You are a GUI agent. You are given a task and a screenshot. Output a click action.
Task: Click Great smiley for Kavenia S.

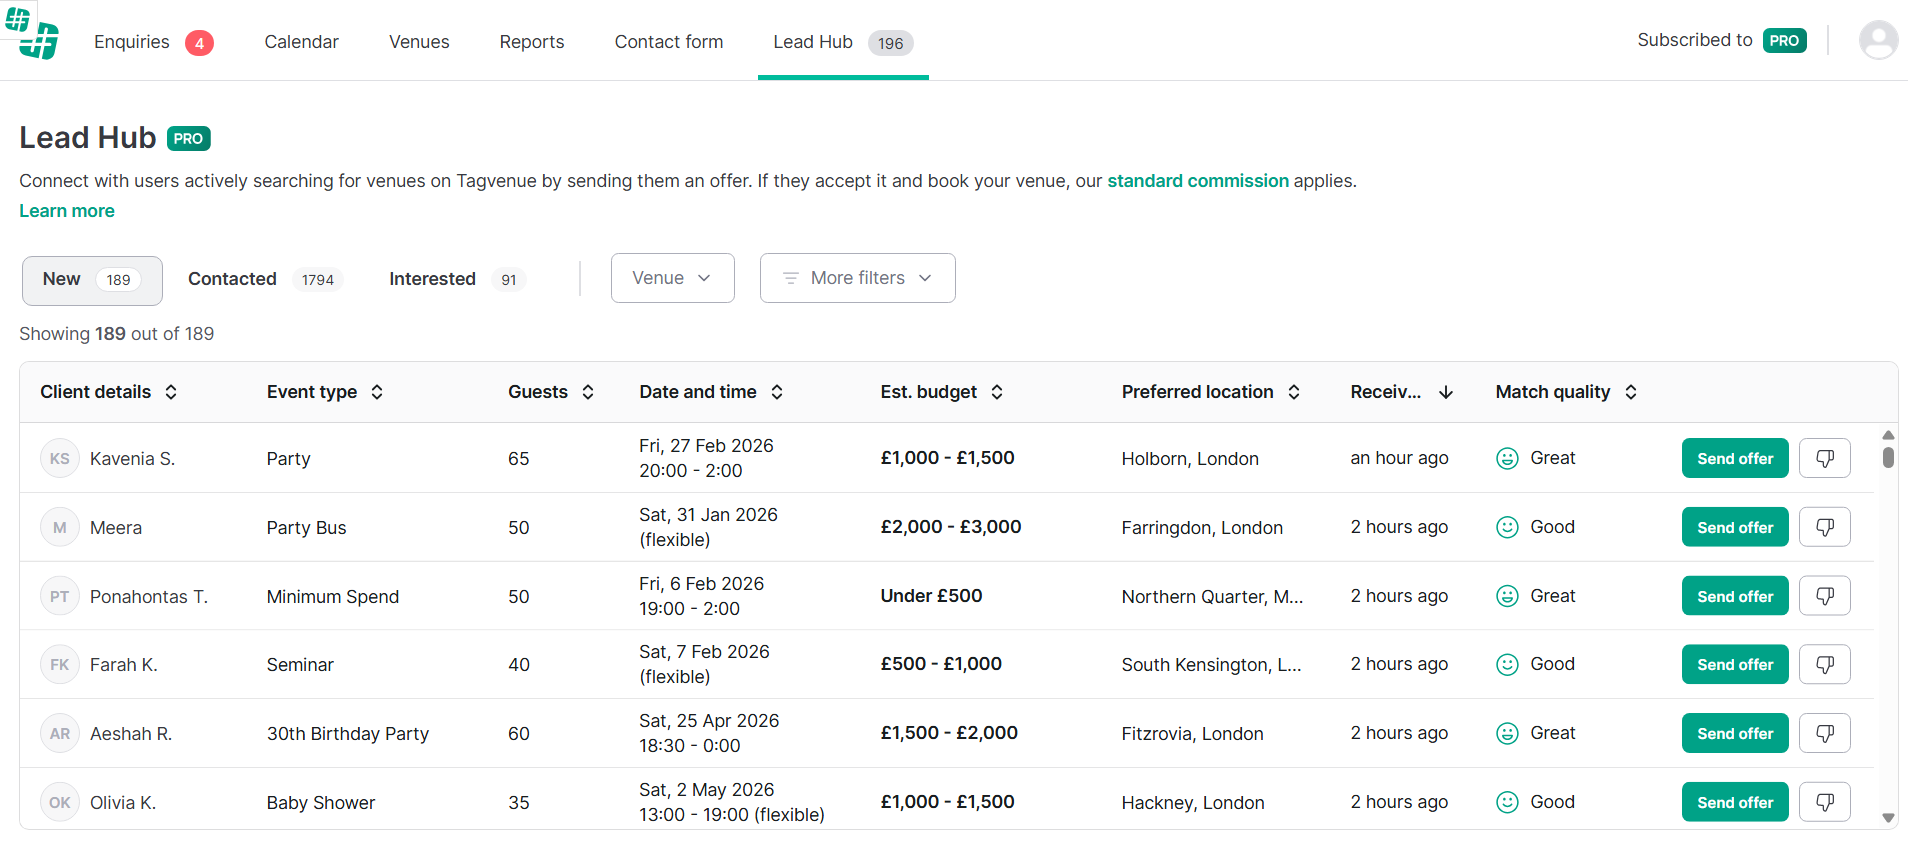click(x=1507, y=458)
